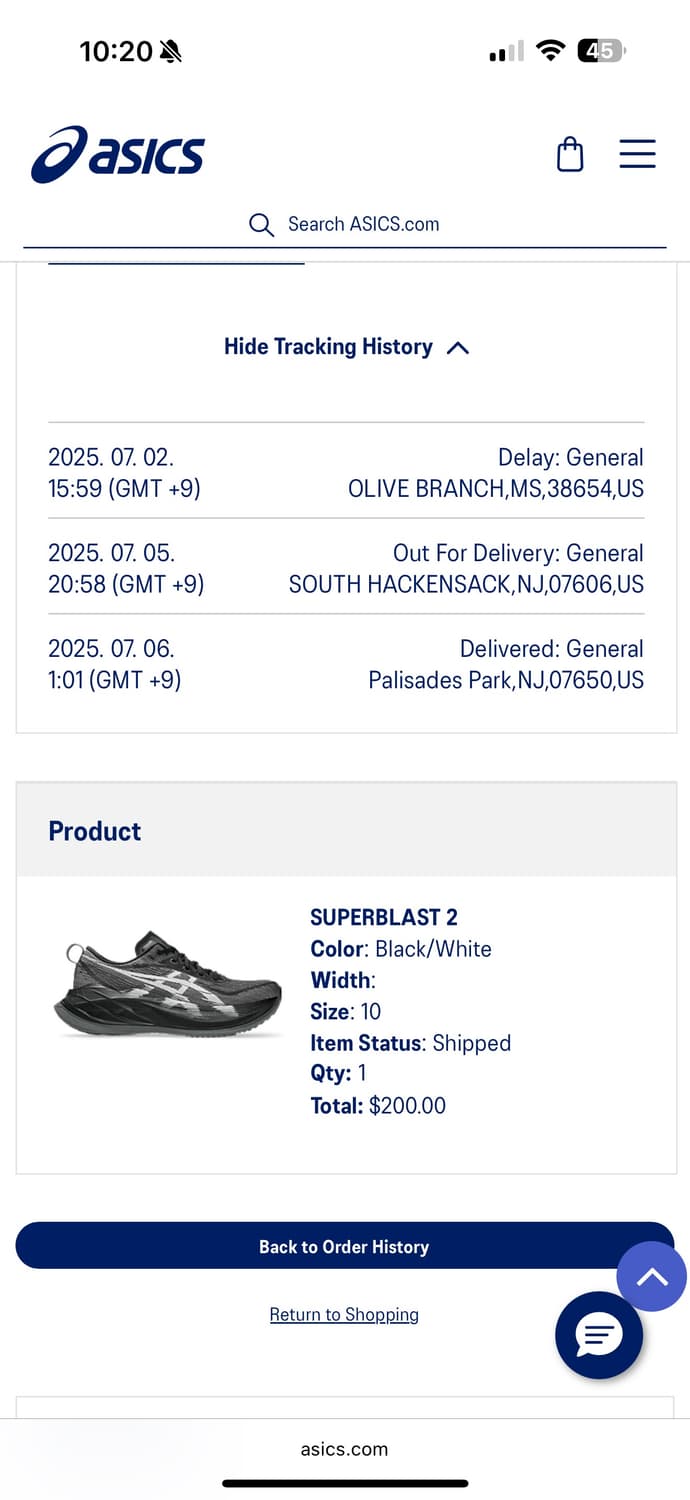Go Back to Order History
This screenshot has width=690, height=1500.
point(344,1246)
